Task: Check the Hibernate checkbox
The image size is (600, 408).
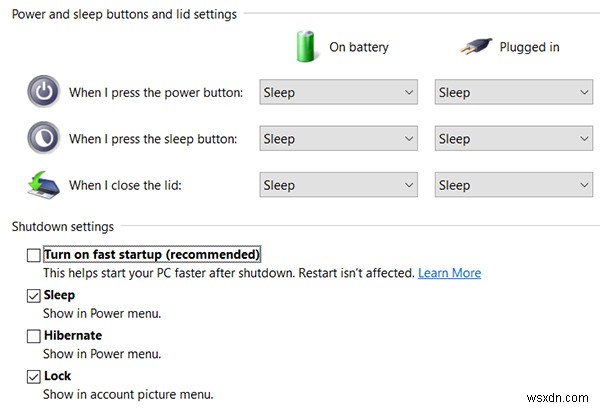Action: pos(34,336)
